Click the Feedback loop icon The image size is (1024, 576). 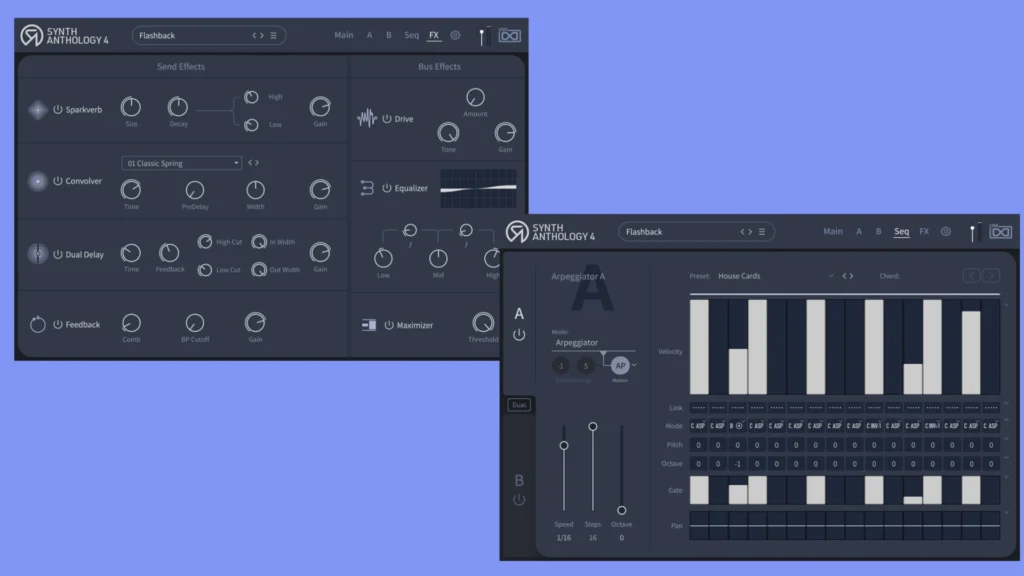coord(37,325)
